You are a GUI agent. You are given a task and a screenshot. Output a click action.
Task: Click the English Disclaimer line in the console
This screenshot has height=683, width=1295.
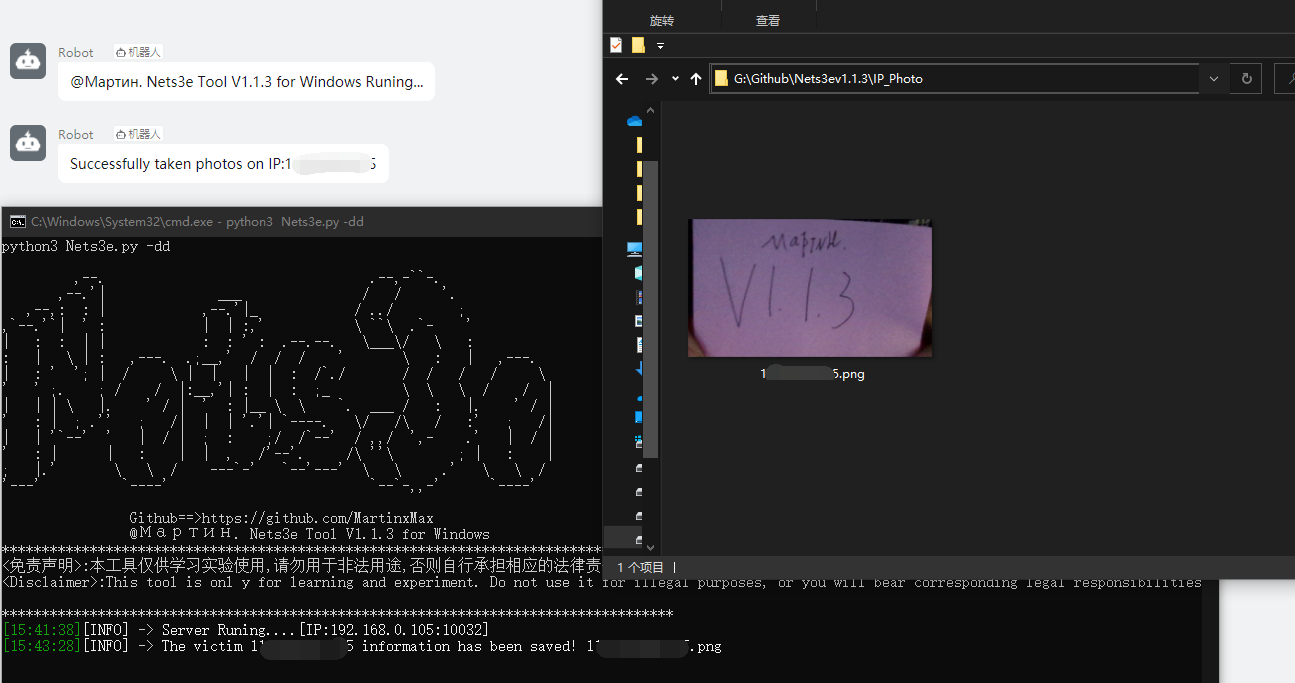tap(602, 582)
